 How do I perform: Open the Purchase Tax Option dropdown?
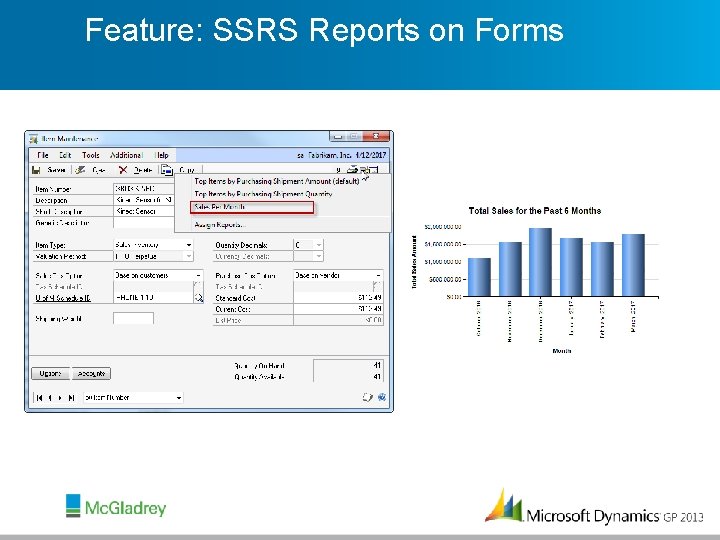tap(378, 275)
